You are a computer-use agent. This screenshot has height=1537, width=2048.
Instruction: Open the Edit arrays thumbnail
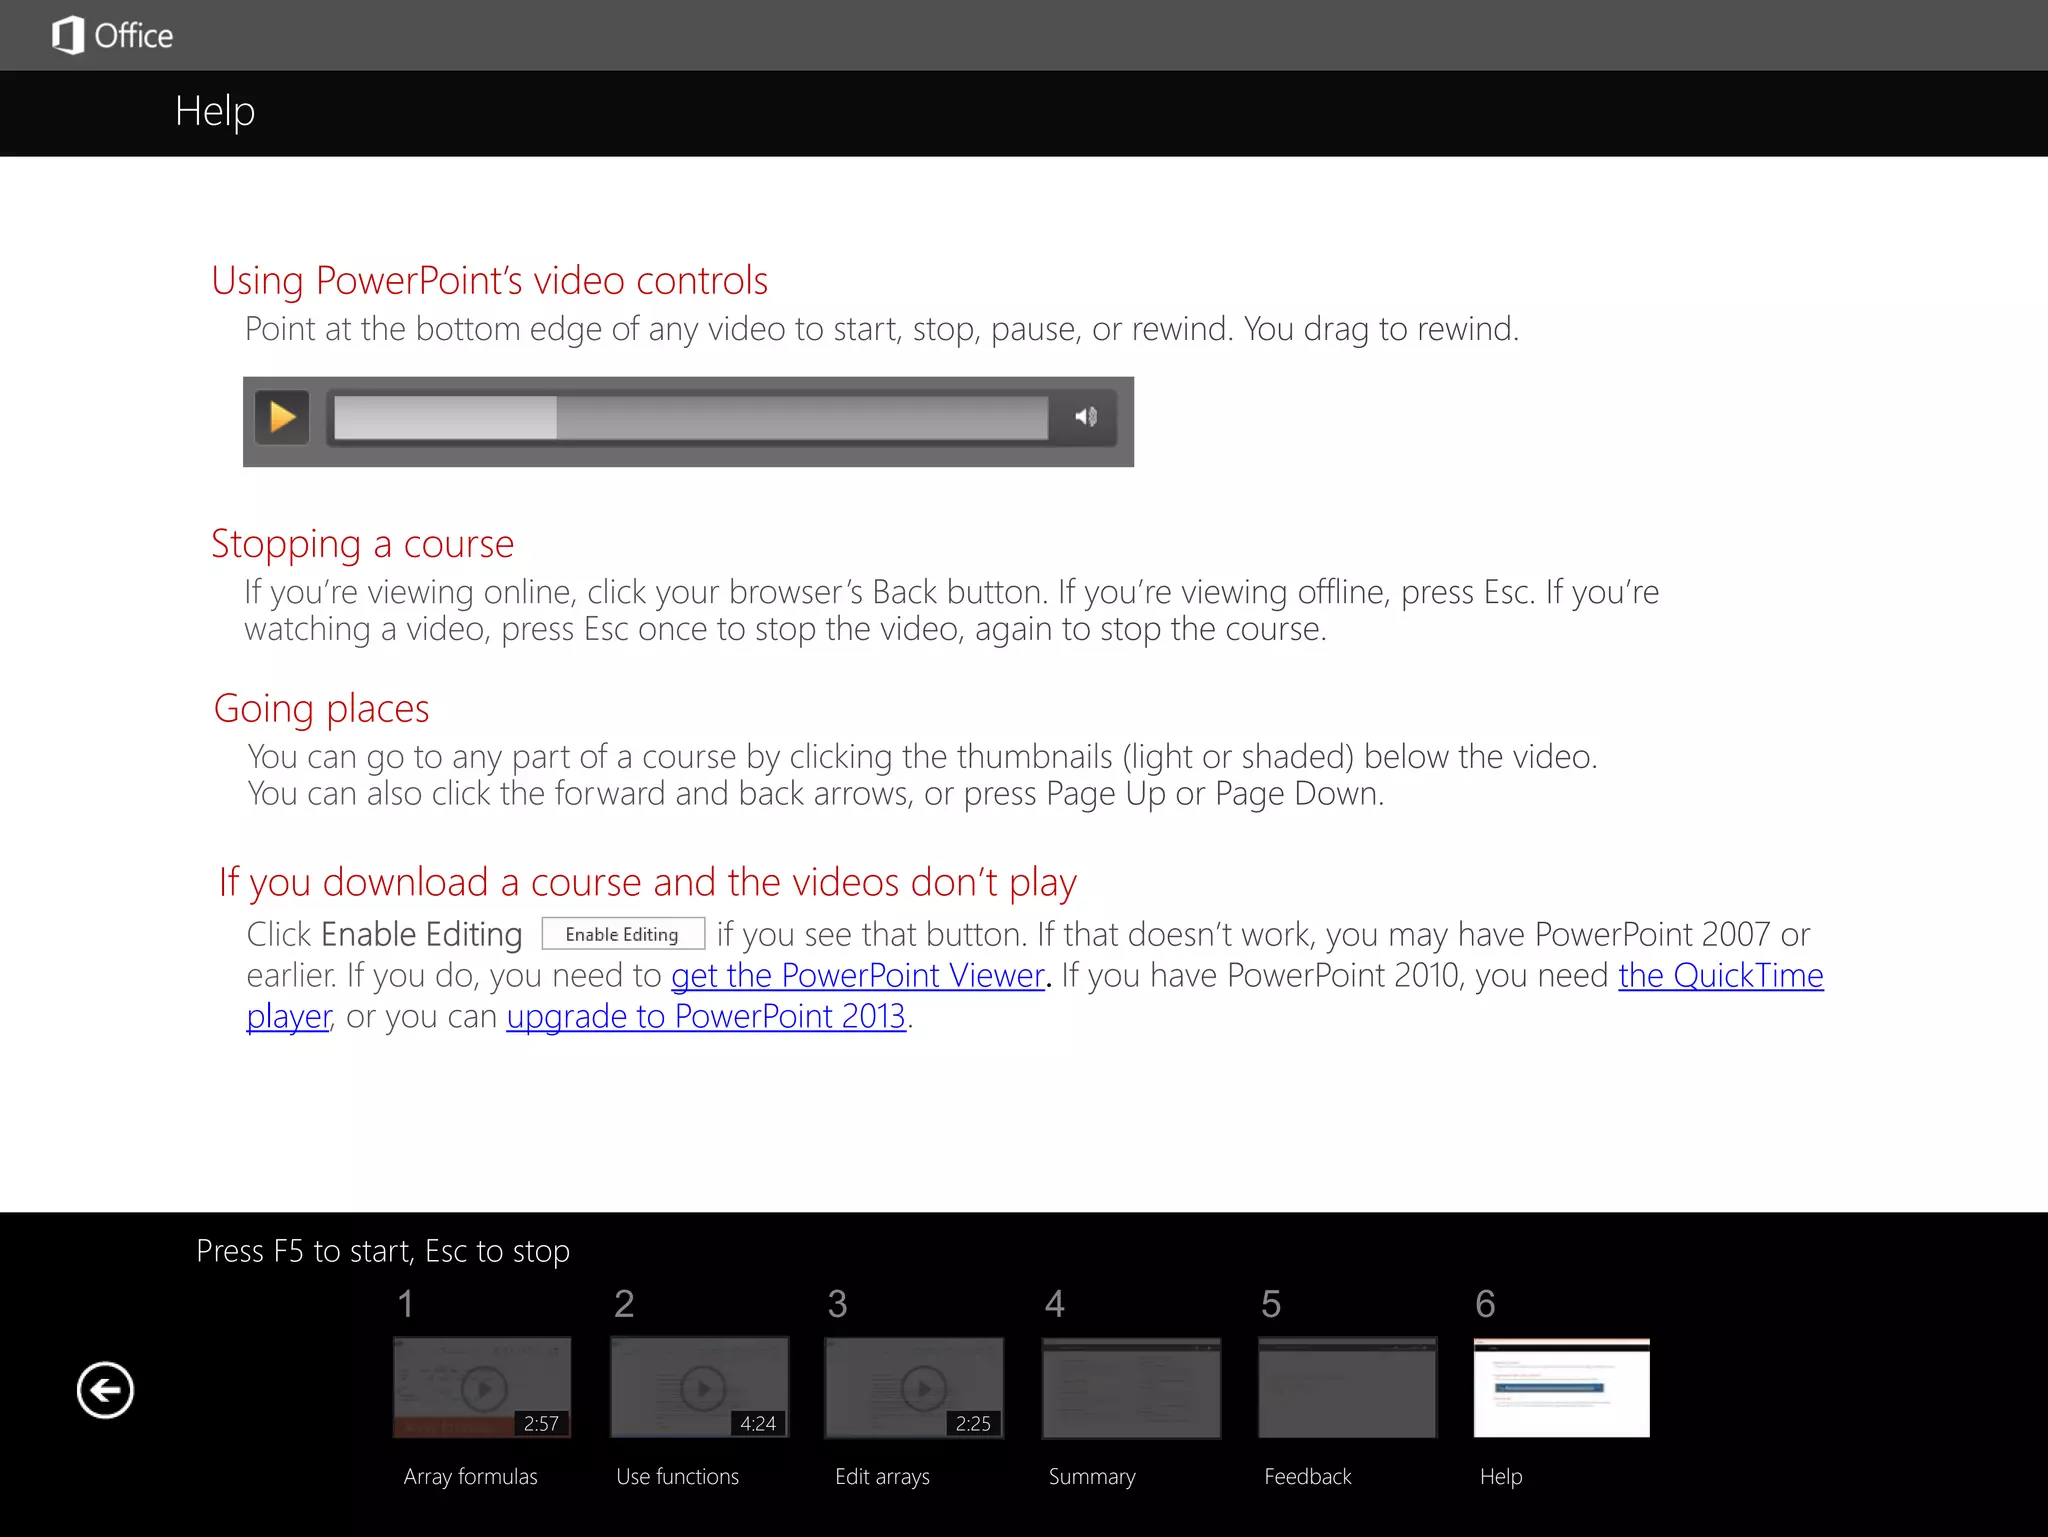pyautogui.click(x=915, y=1388)
